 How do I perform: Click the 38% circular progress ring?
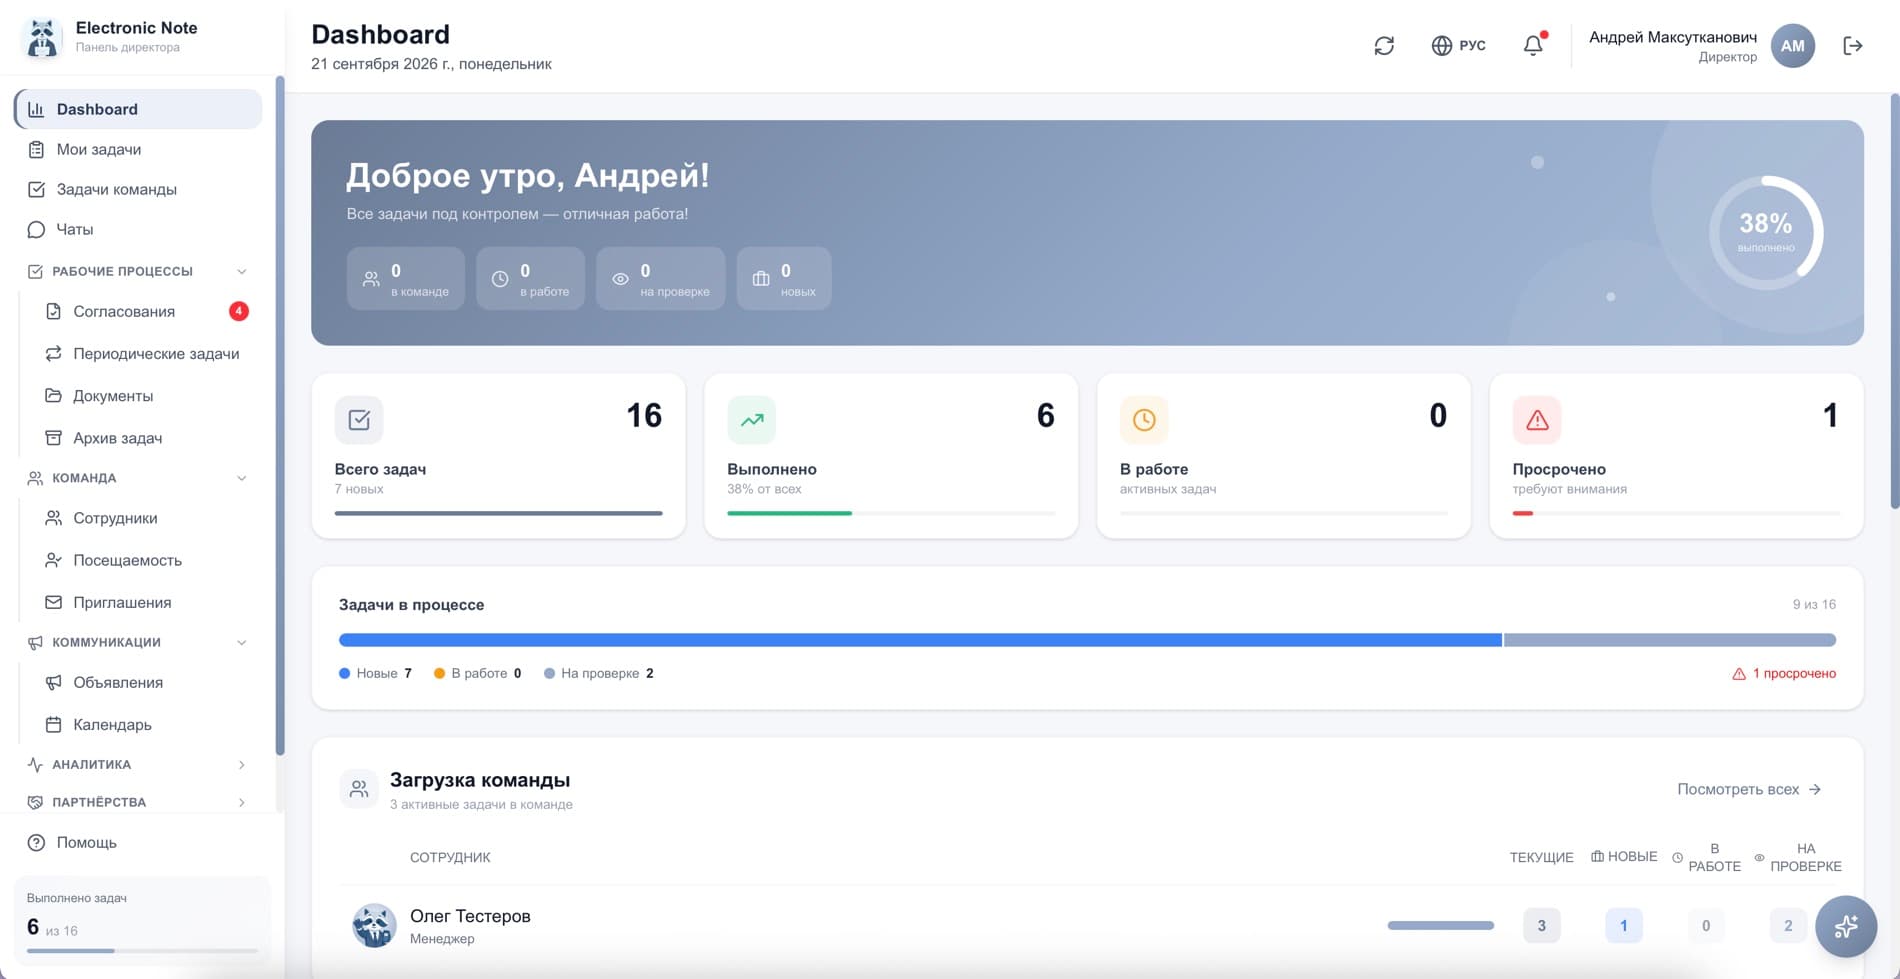[1766, 232]
